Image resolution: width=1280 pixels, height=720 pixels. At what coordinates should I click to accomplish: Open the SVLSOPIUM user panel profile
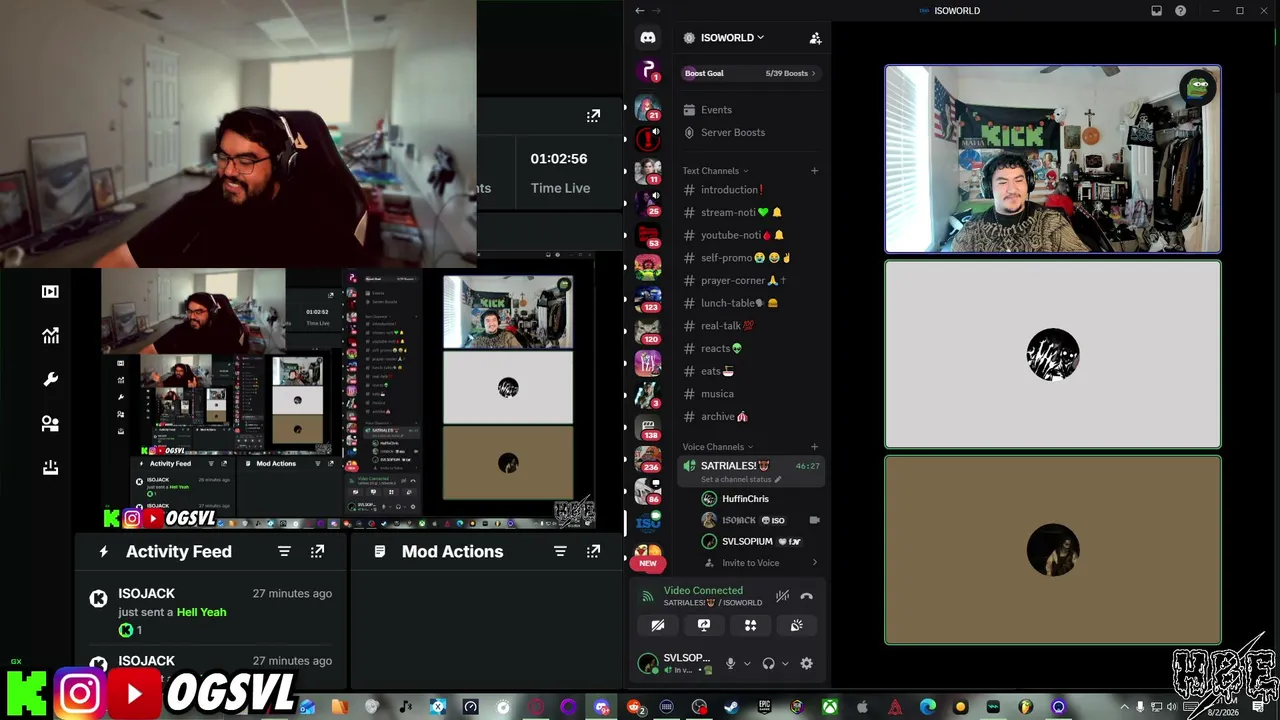[x=677, y=663]
